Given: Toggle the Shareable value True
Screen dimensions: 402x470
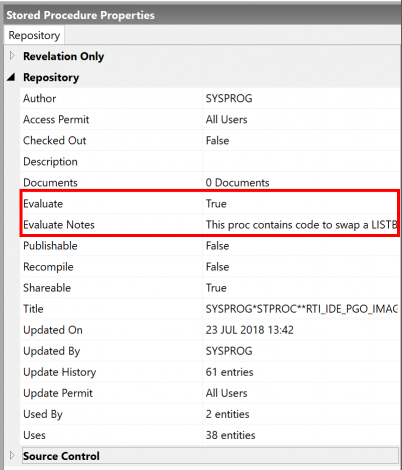Looking at the screenshot, I should tap(216, 288).
